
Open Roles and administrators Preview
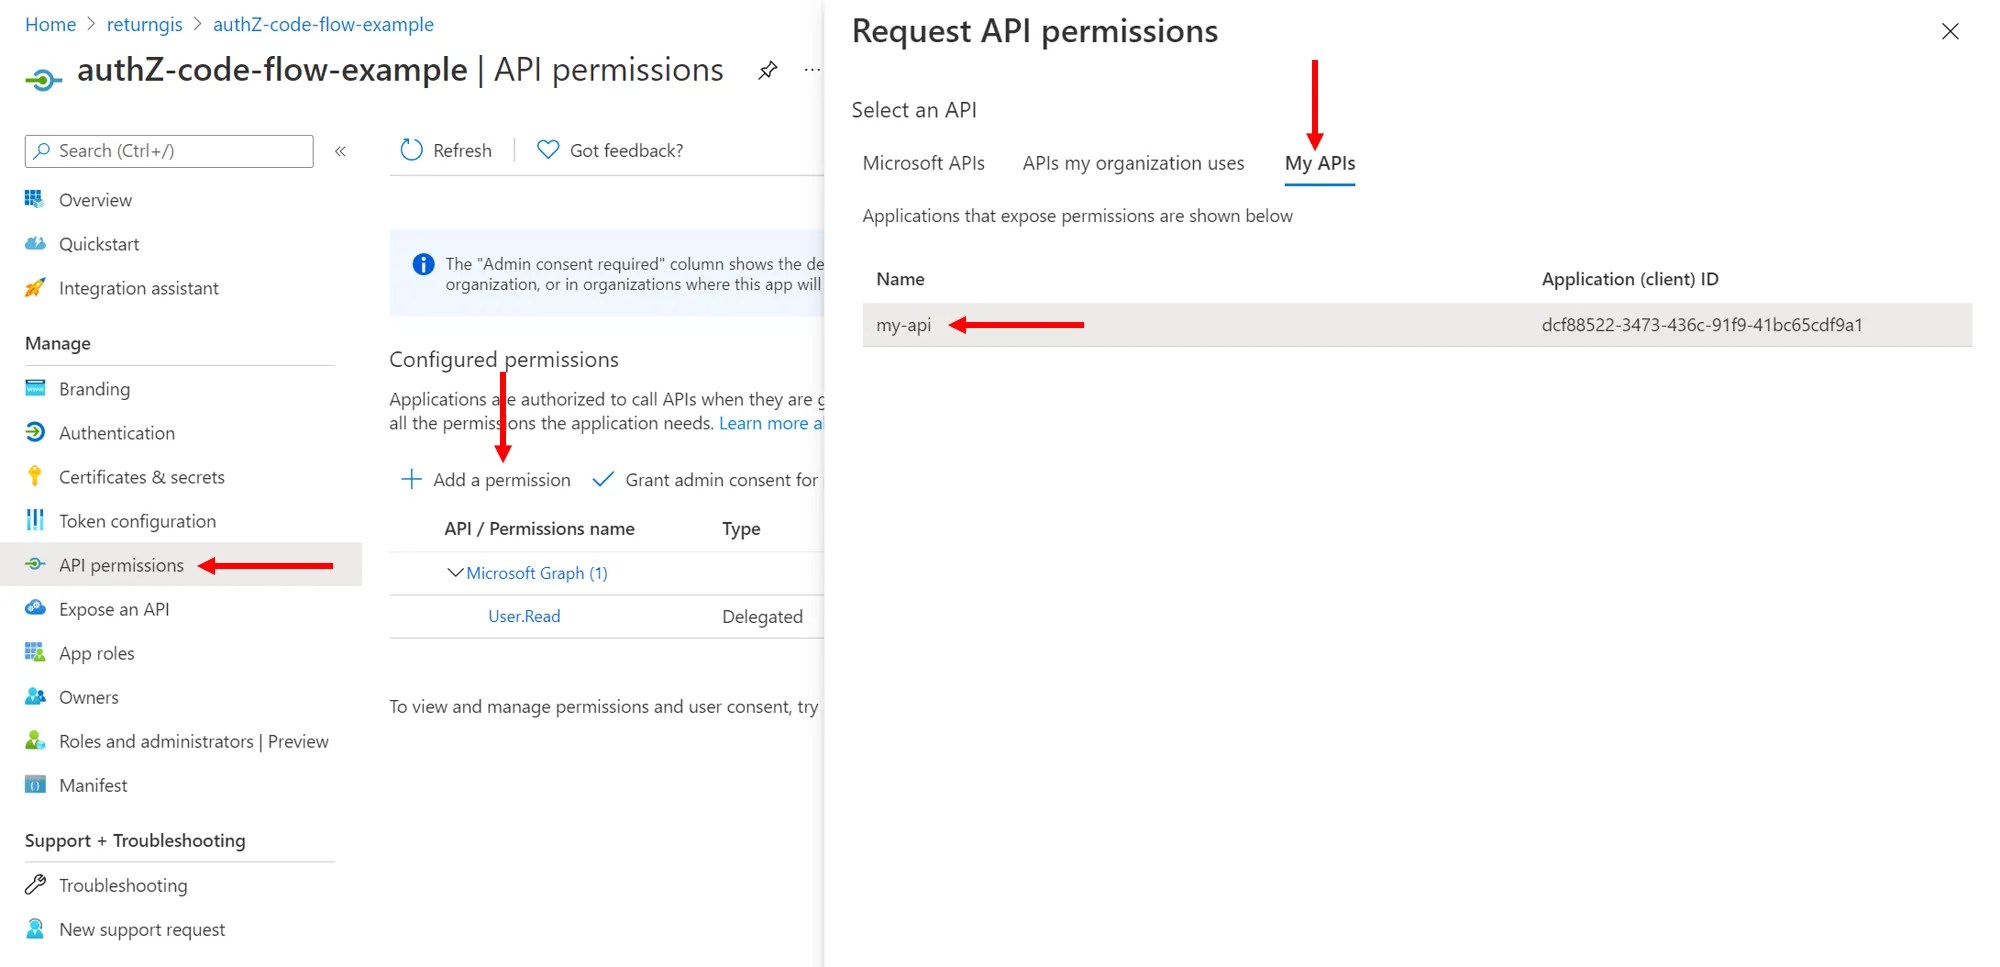coord(194,741)
